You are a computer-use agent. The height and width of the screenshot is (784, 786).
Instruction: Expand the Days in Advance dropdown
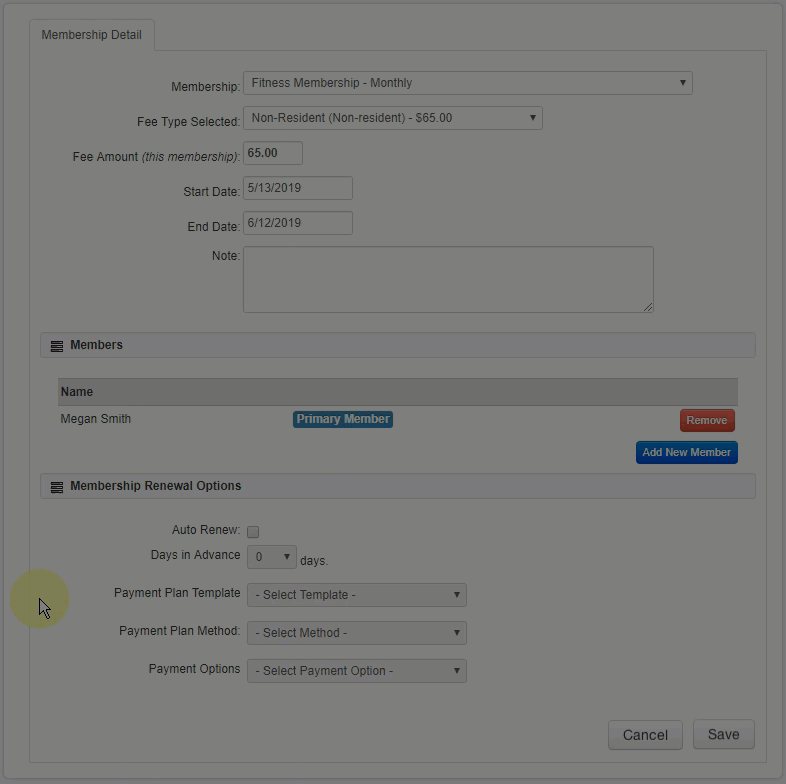271,557
